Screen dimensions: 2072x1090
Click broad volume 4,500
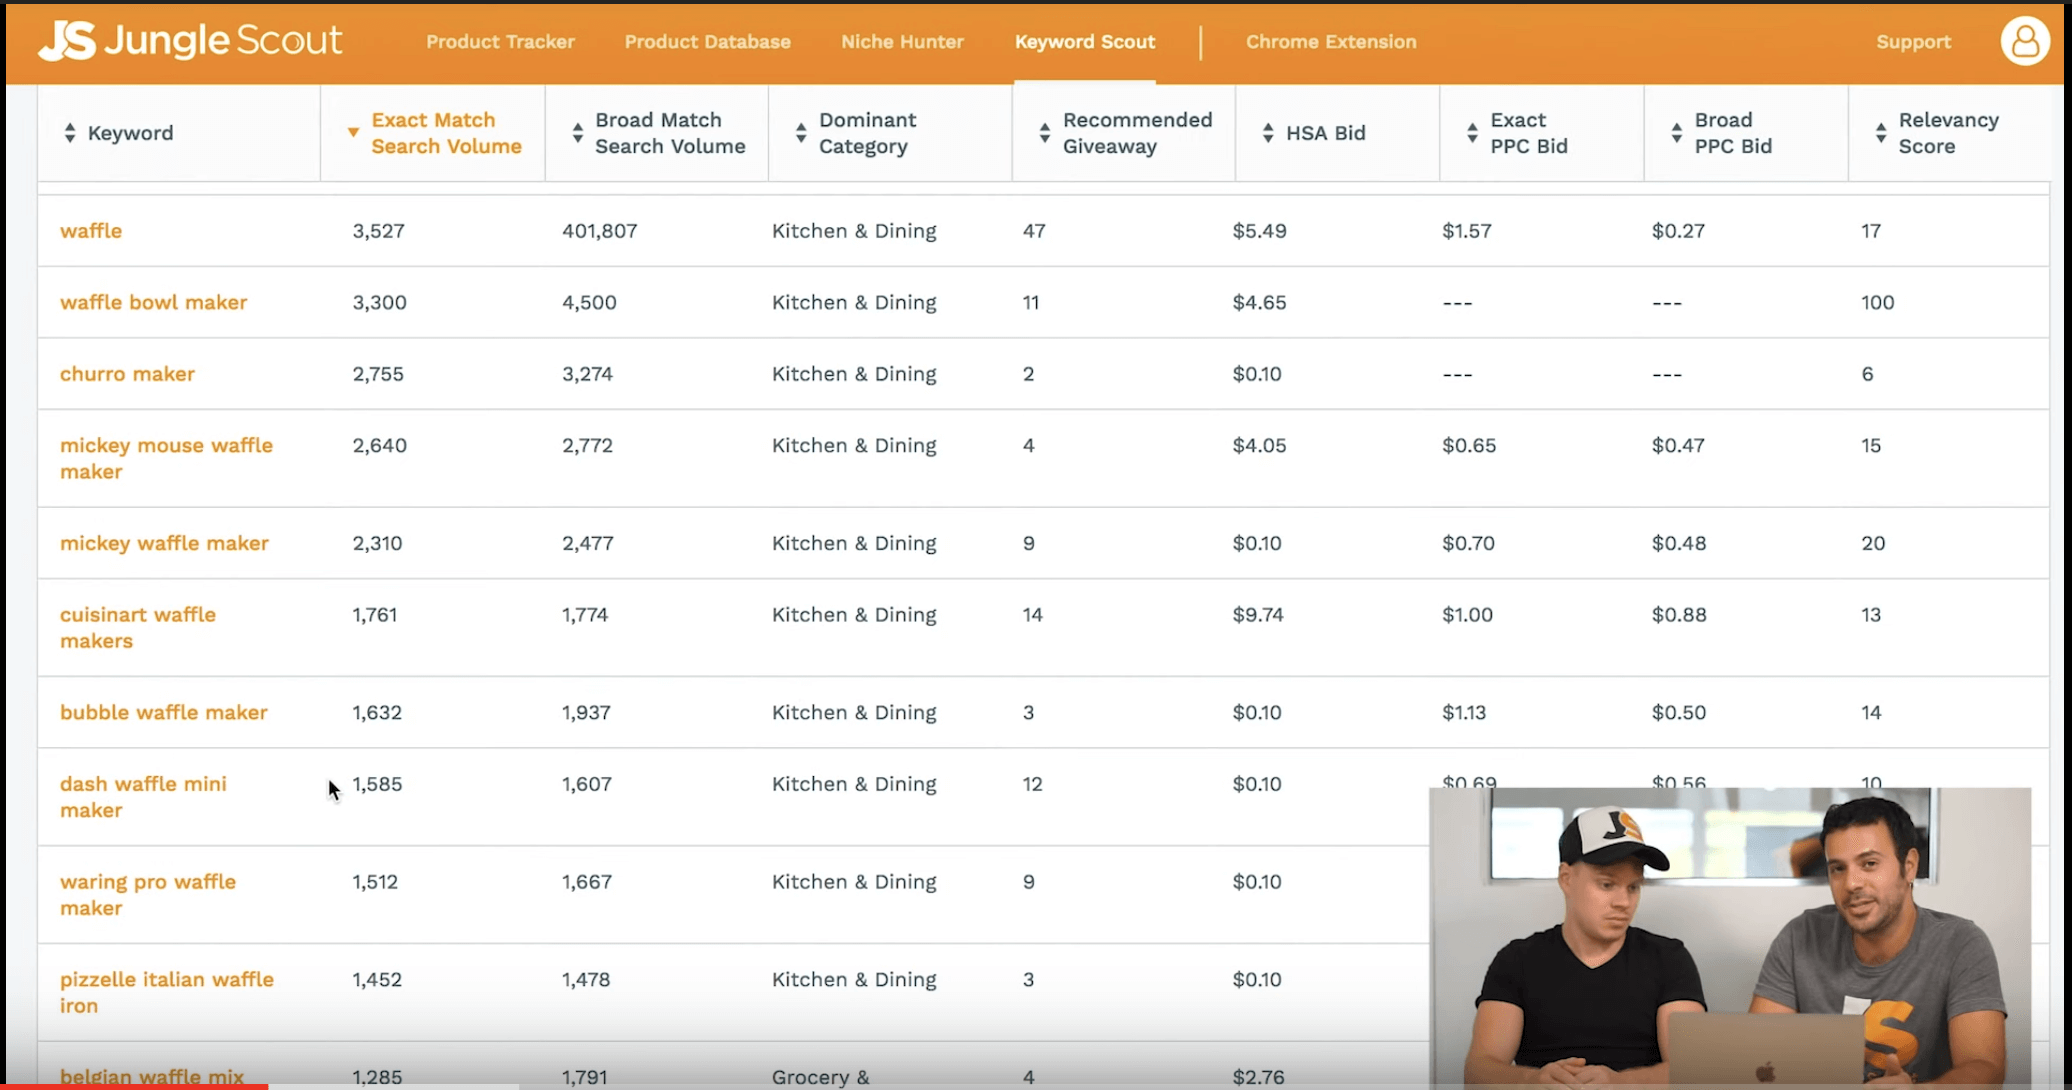588,302
